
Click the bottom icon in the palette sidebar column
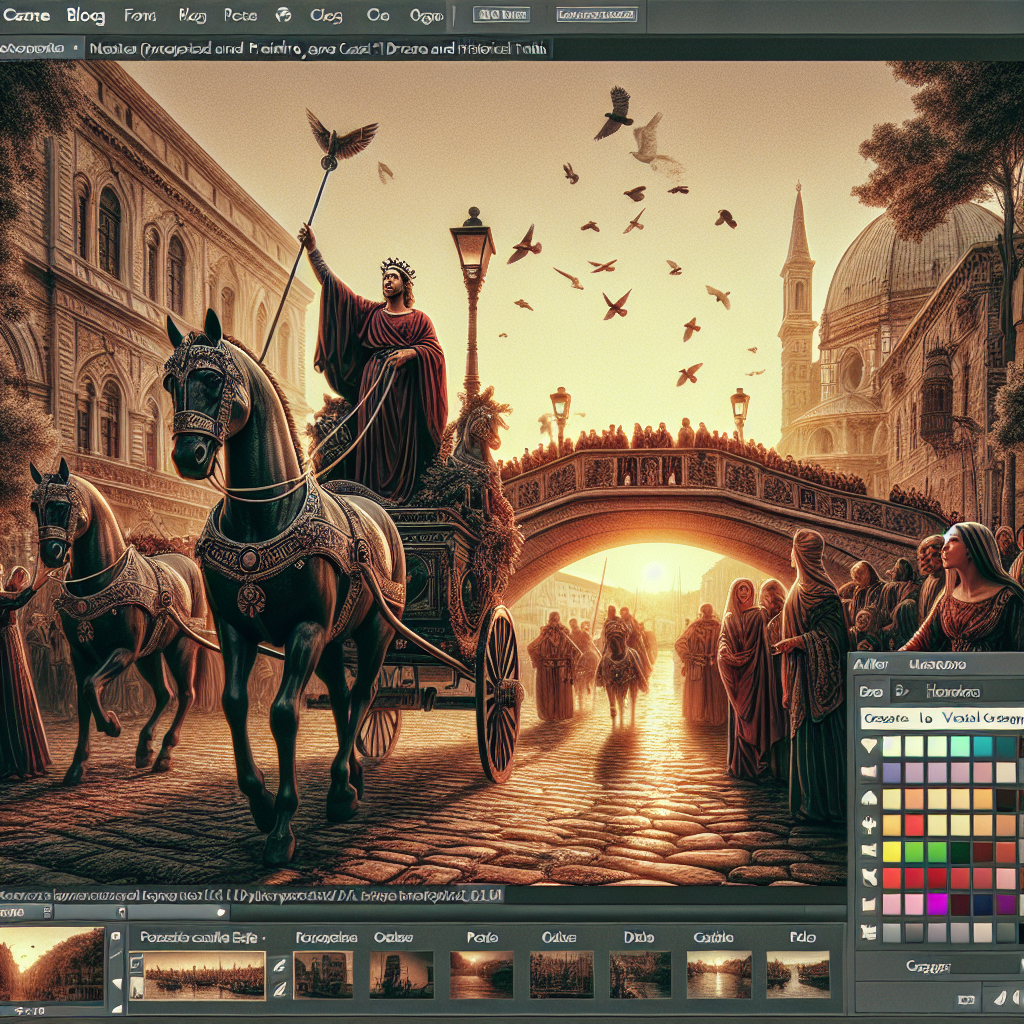pos(867,932)
